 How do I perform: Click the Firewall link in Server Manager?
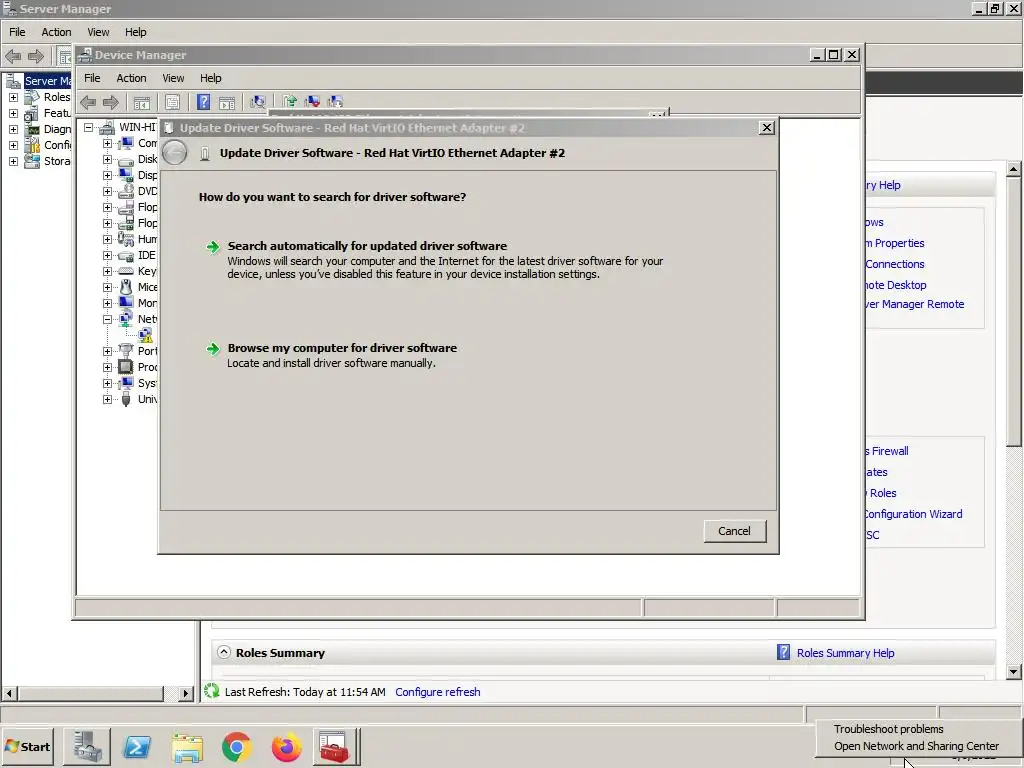click(x=887, y=451)
